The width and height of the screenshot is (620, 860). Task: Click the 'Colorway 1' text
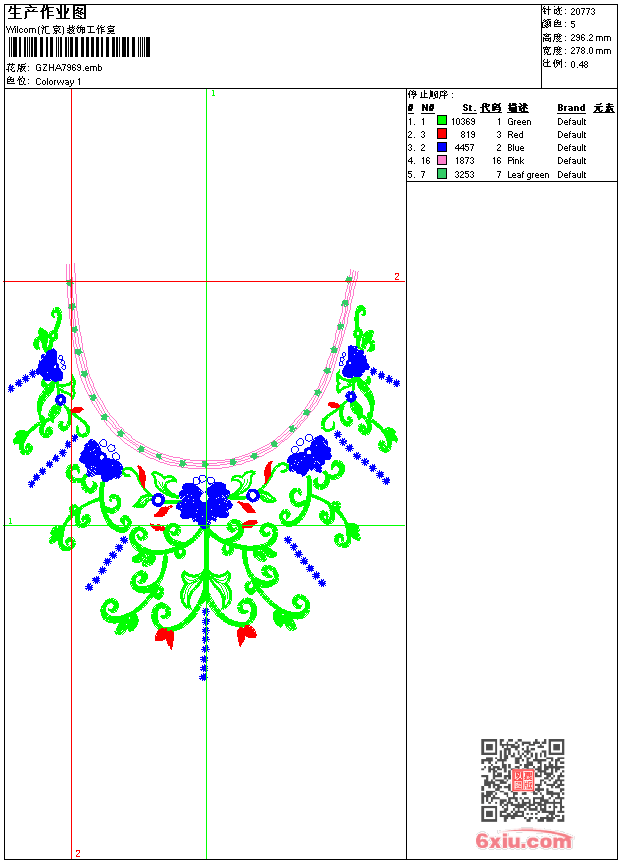(58, 82)
